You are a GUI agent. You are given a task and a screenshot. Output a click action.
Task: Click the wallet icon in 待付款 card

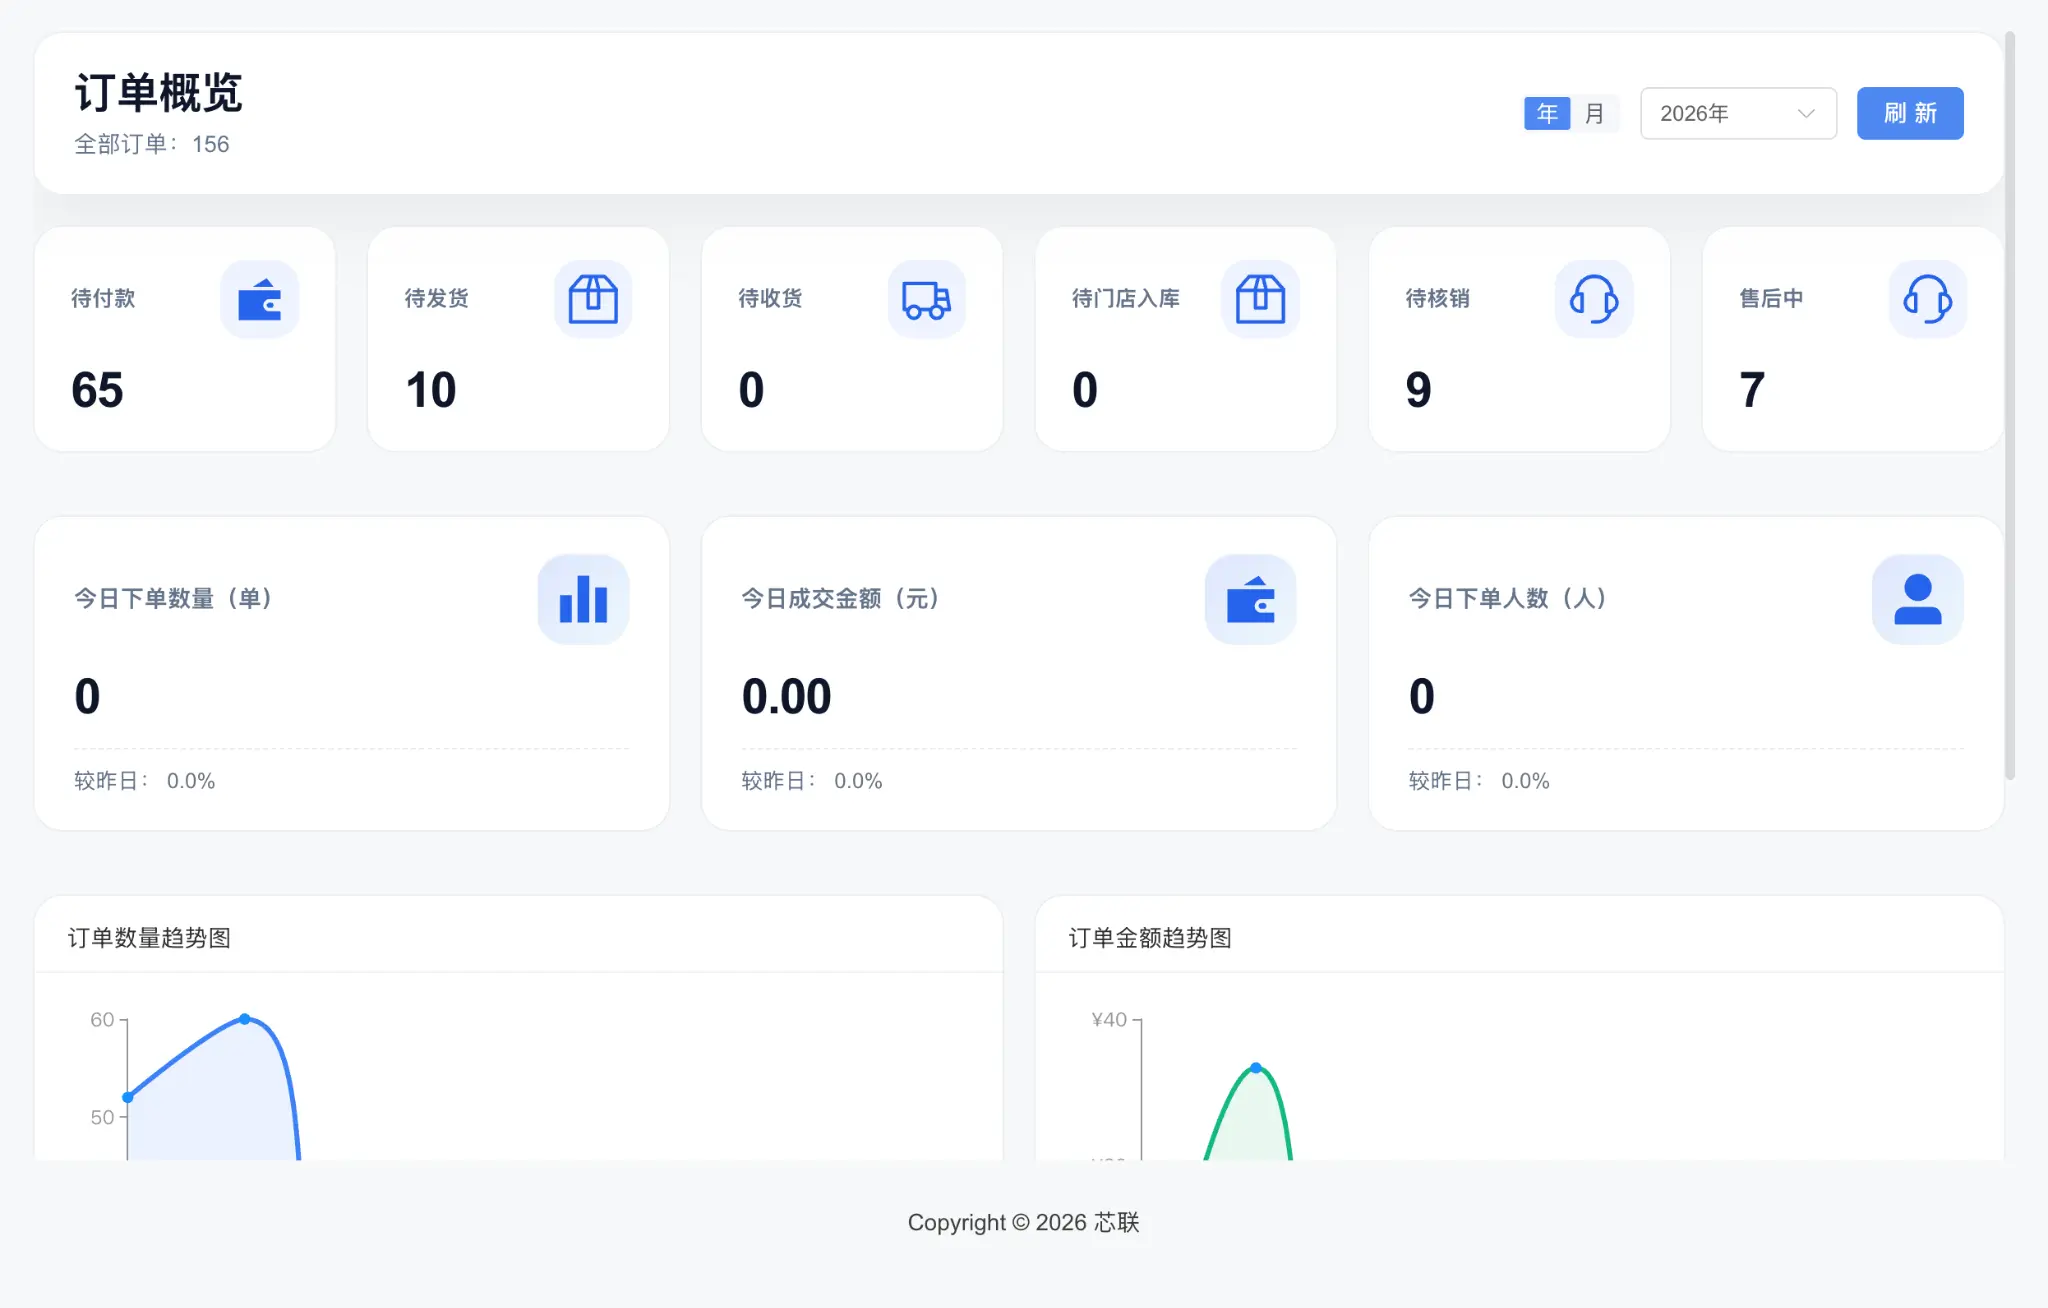tap(259, 299)
